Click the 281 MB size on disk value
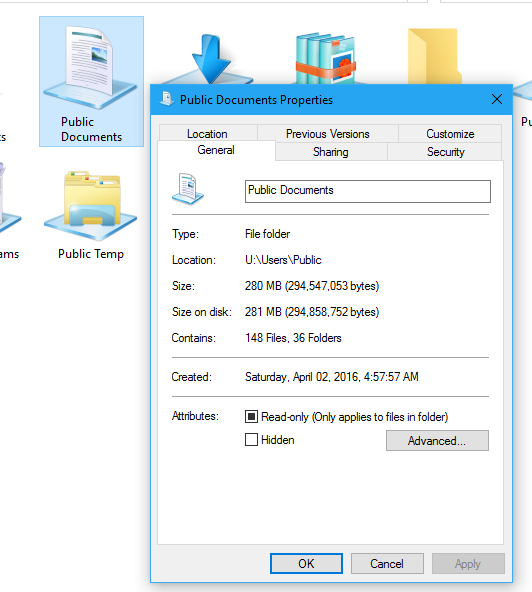Viewport: 532px width, 592px height. pos(312,312)
